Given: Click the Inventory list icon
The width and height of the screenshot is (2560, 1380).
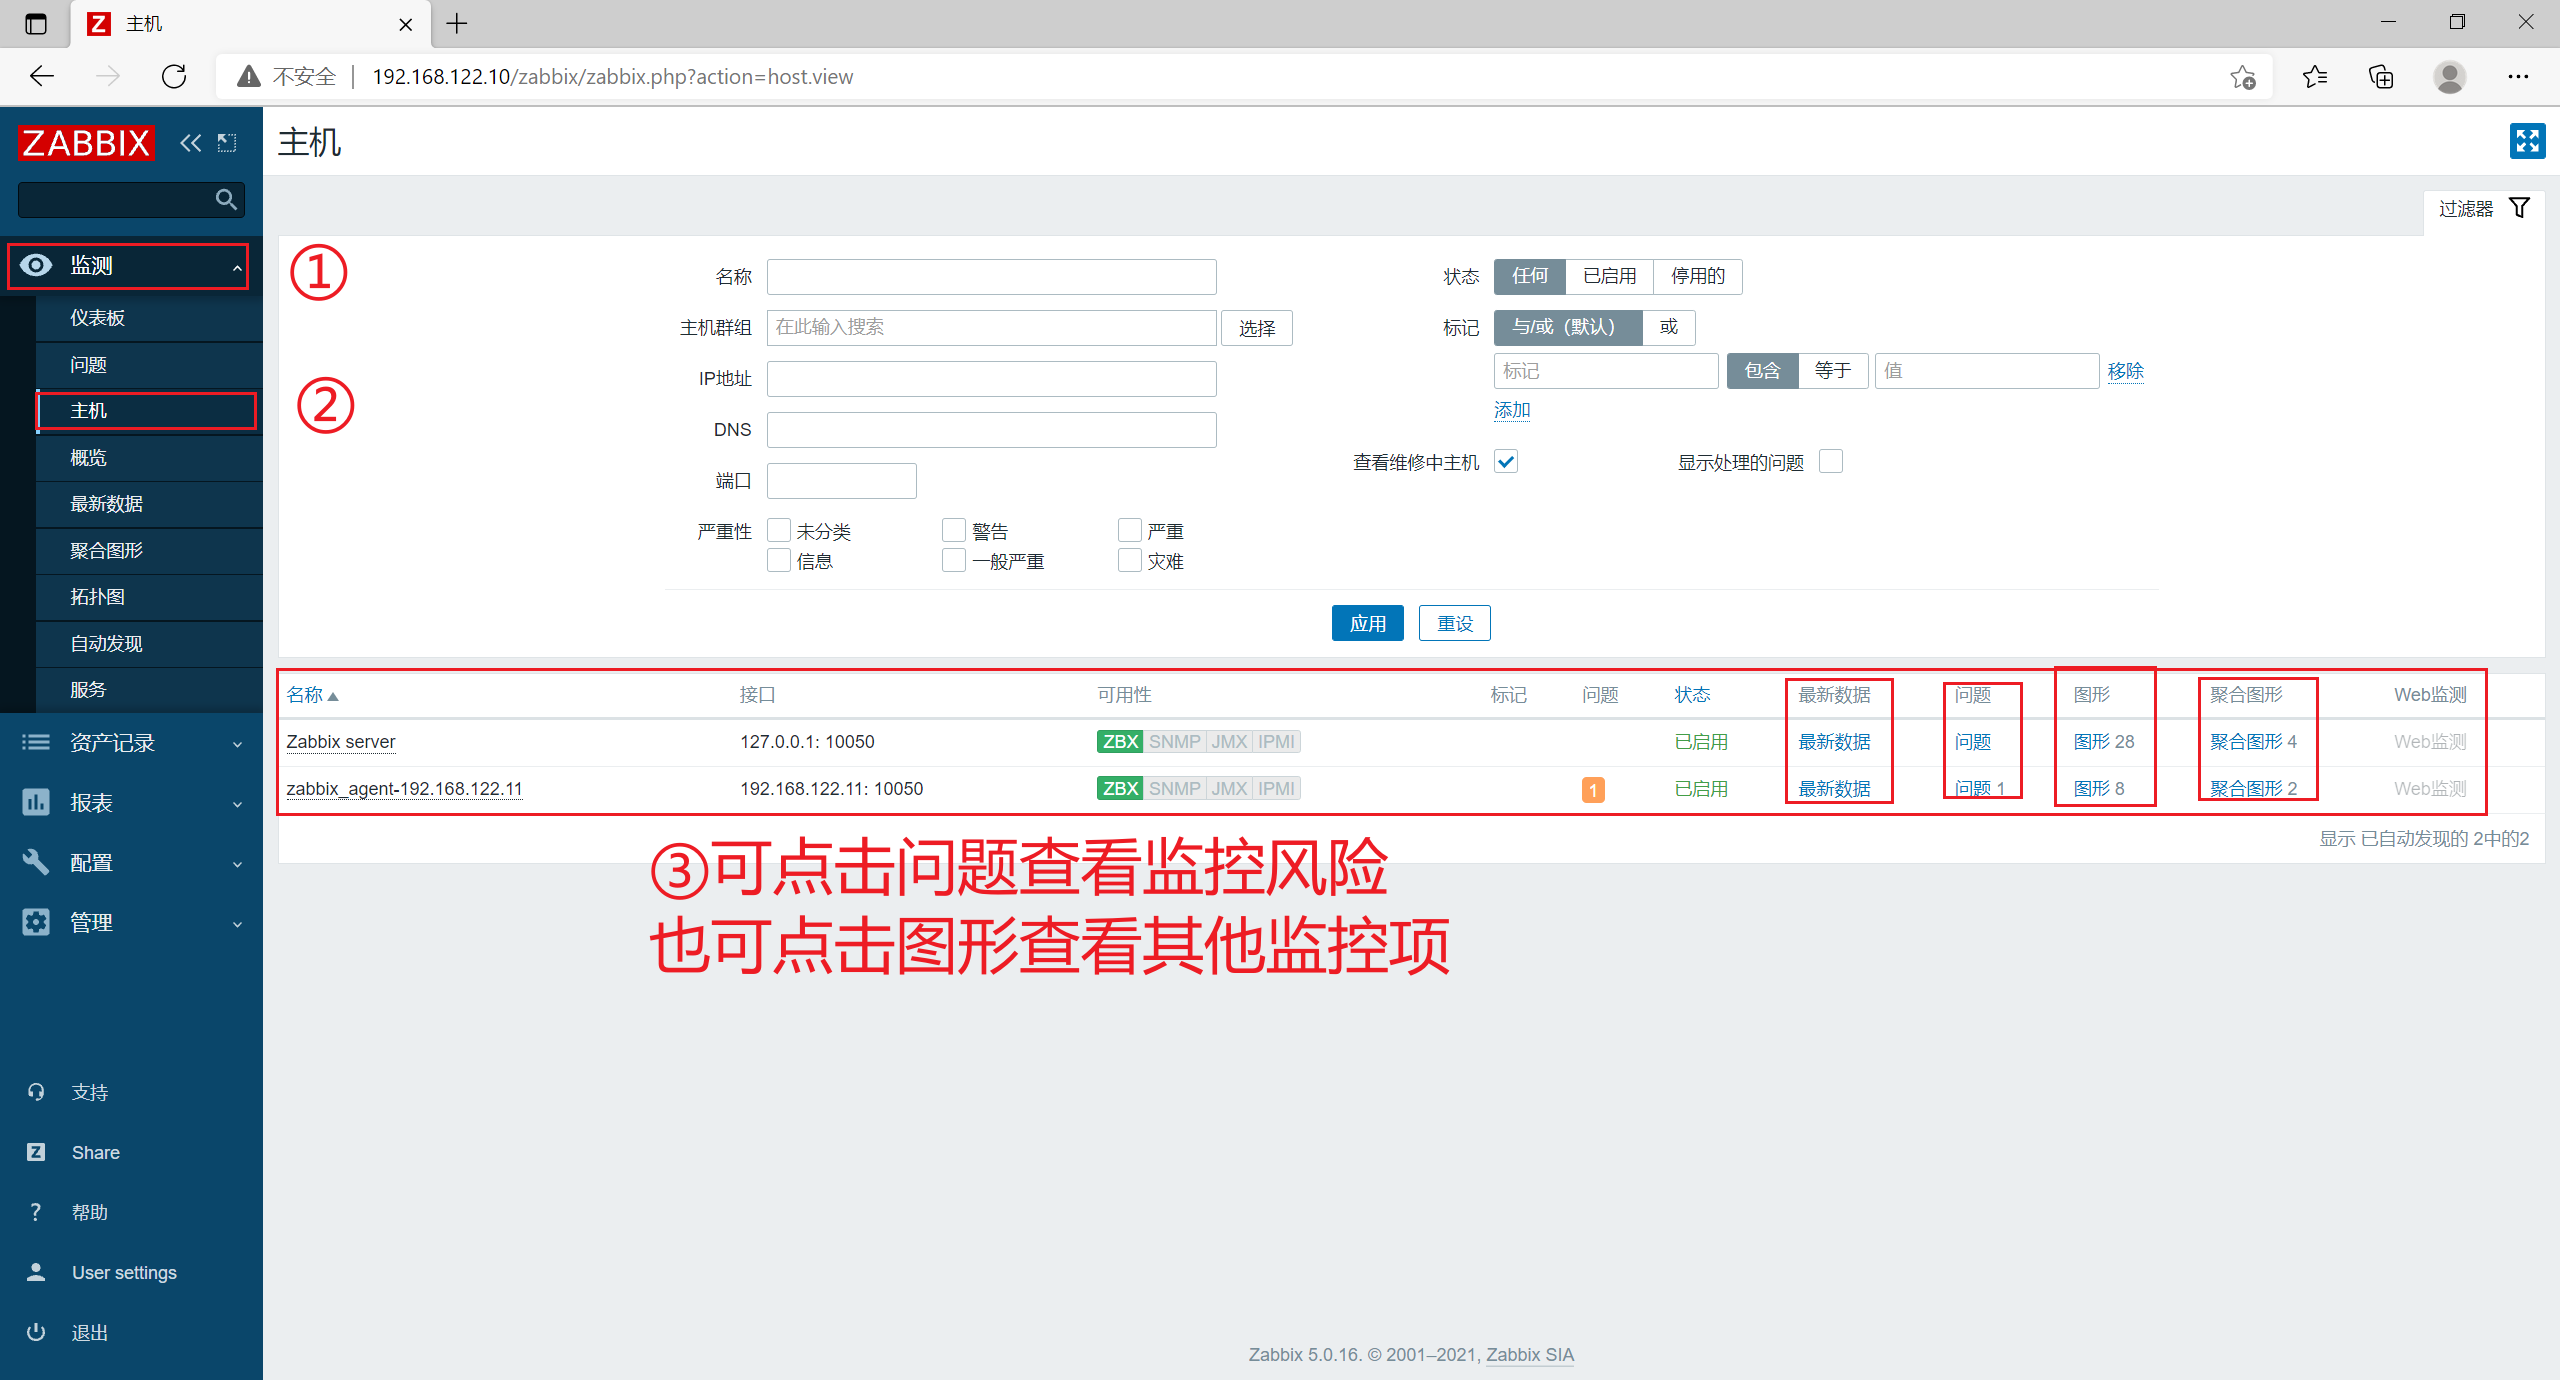Looking at the screenshot, I should tap(36, 742).
